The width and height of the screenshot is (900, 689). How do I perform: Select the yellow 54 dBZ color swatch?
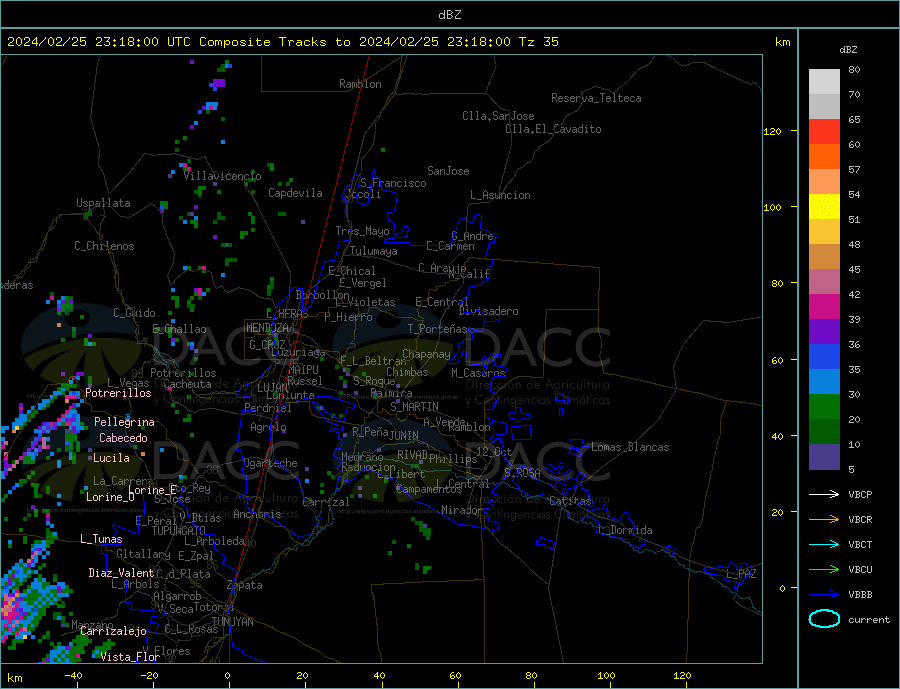(824, 207)
